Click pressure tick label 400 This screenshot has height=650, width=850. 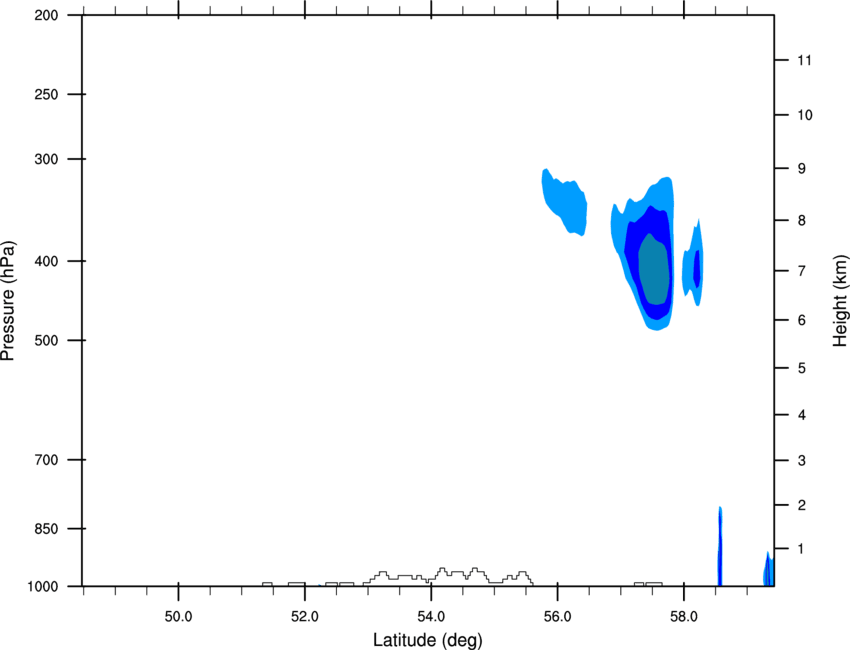pos(46,261)
